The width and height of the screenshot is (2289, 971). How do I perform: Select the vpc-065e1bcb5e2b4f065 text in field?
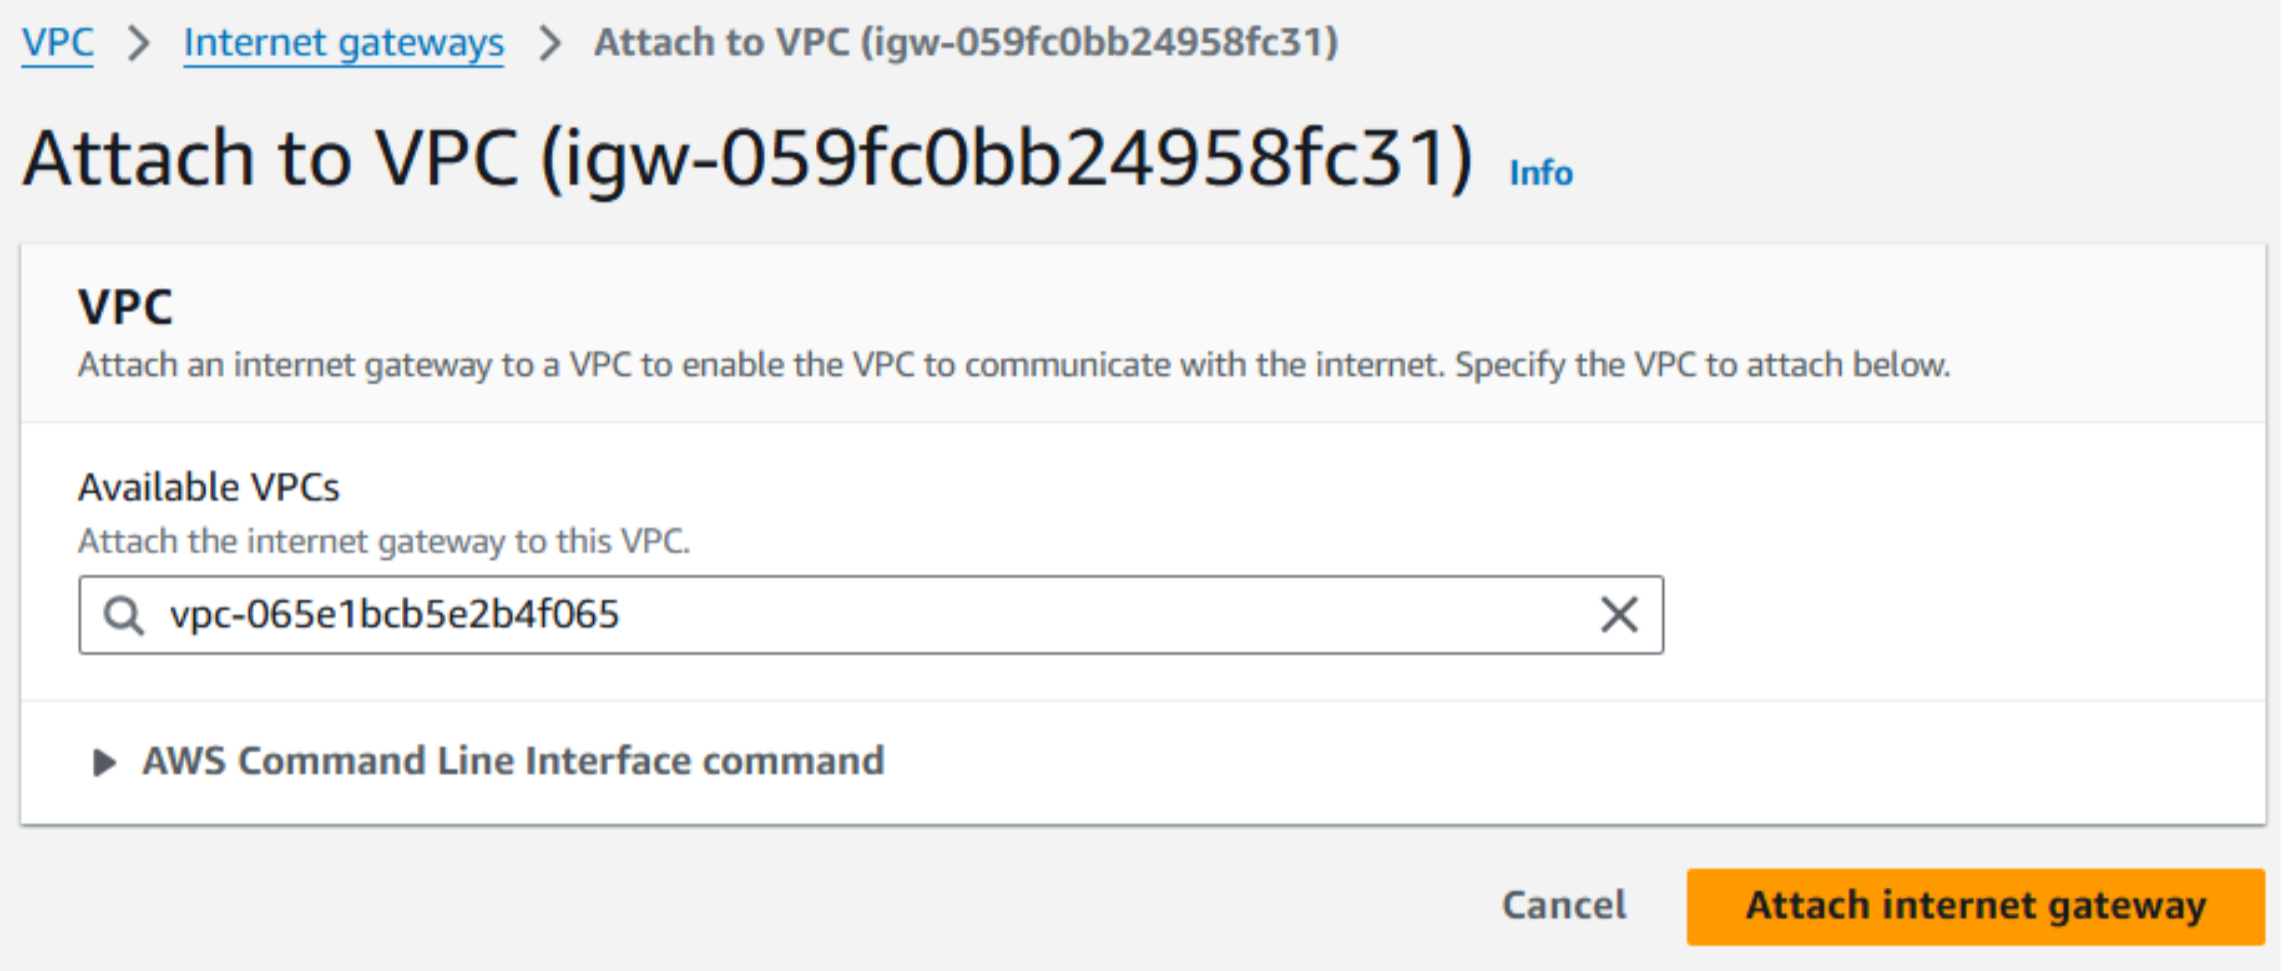[x=394, y=614]
